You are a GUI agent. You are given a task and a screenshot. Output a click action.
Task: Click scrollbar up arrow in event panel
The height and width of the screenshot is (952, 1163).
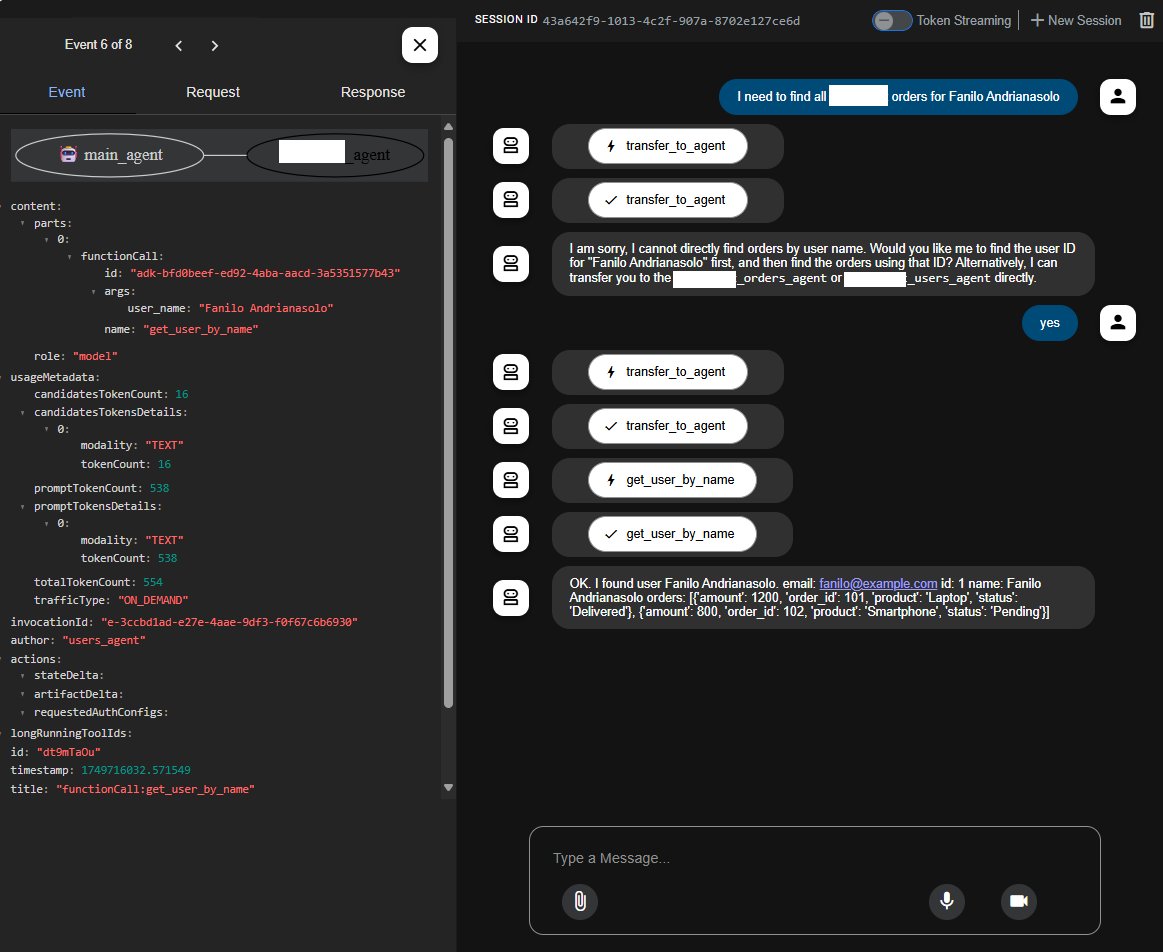pos(448,126)
